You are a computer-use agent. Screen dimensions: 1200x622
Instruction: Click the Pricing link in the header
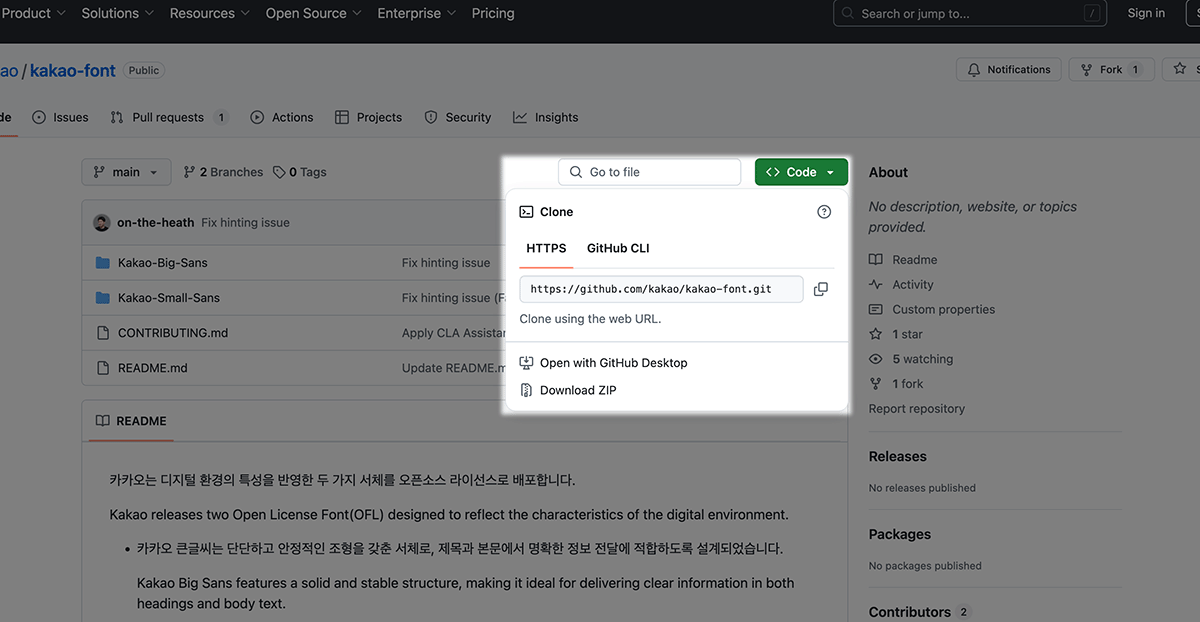493,13
